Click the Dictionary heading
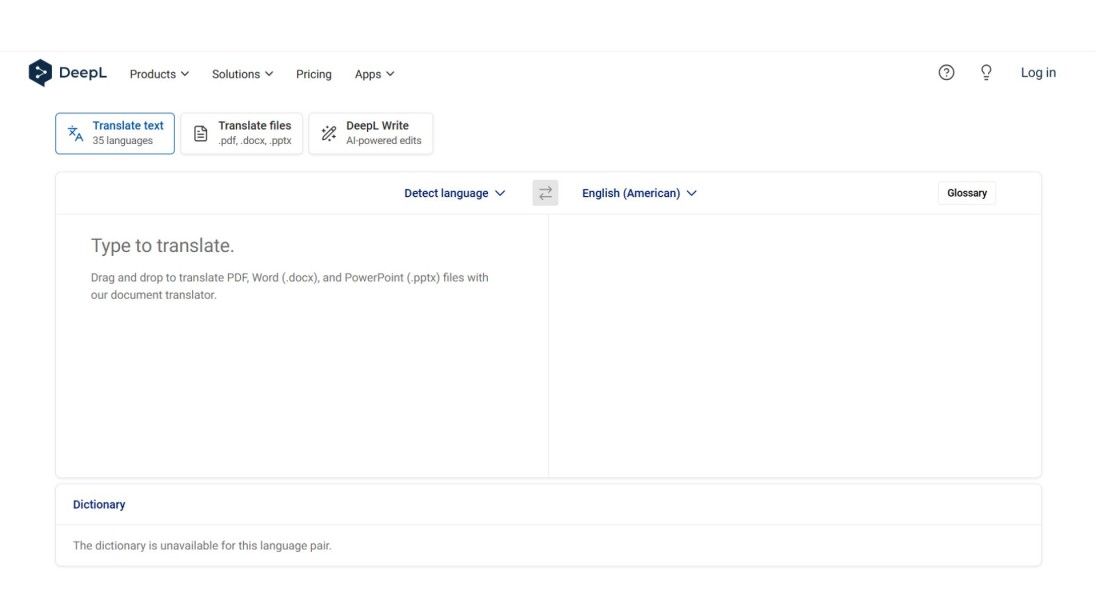This screenshot has height=616, width=1096. coord(99,505)
